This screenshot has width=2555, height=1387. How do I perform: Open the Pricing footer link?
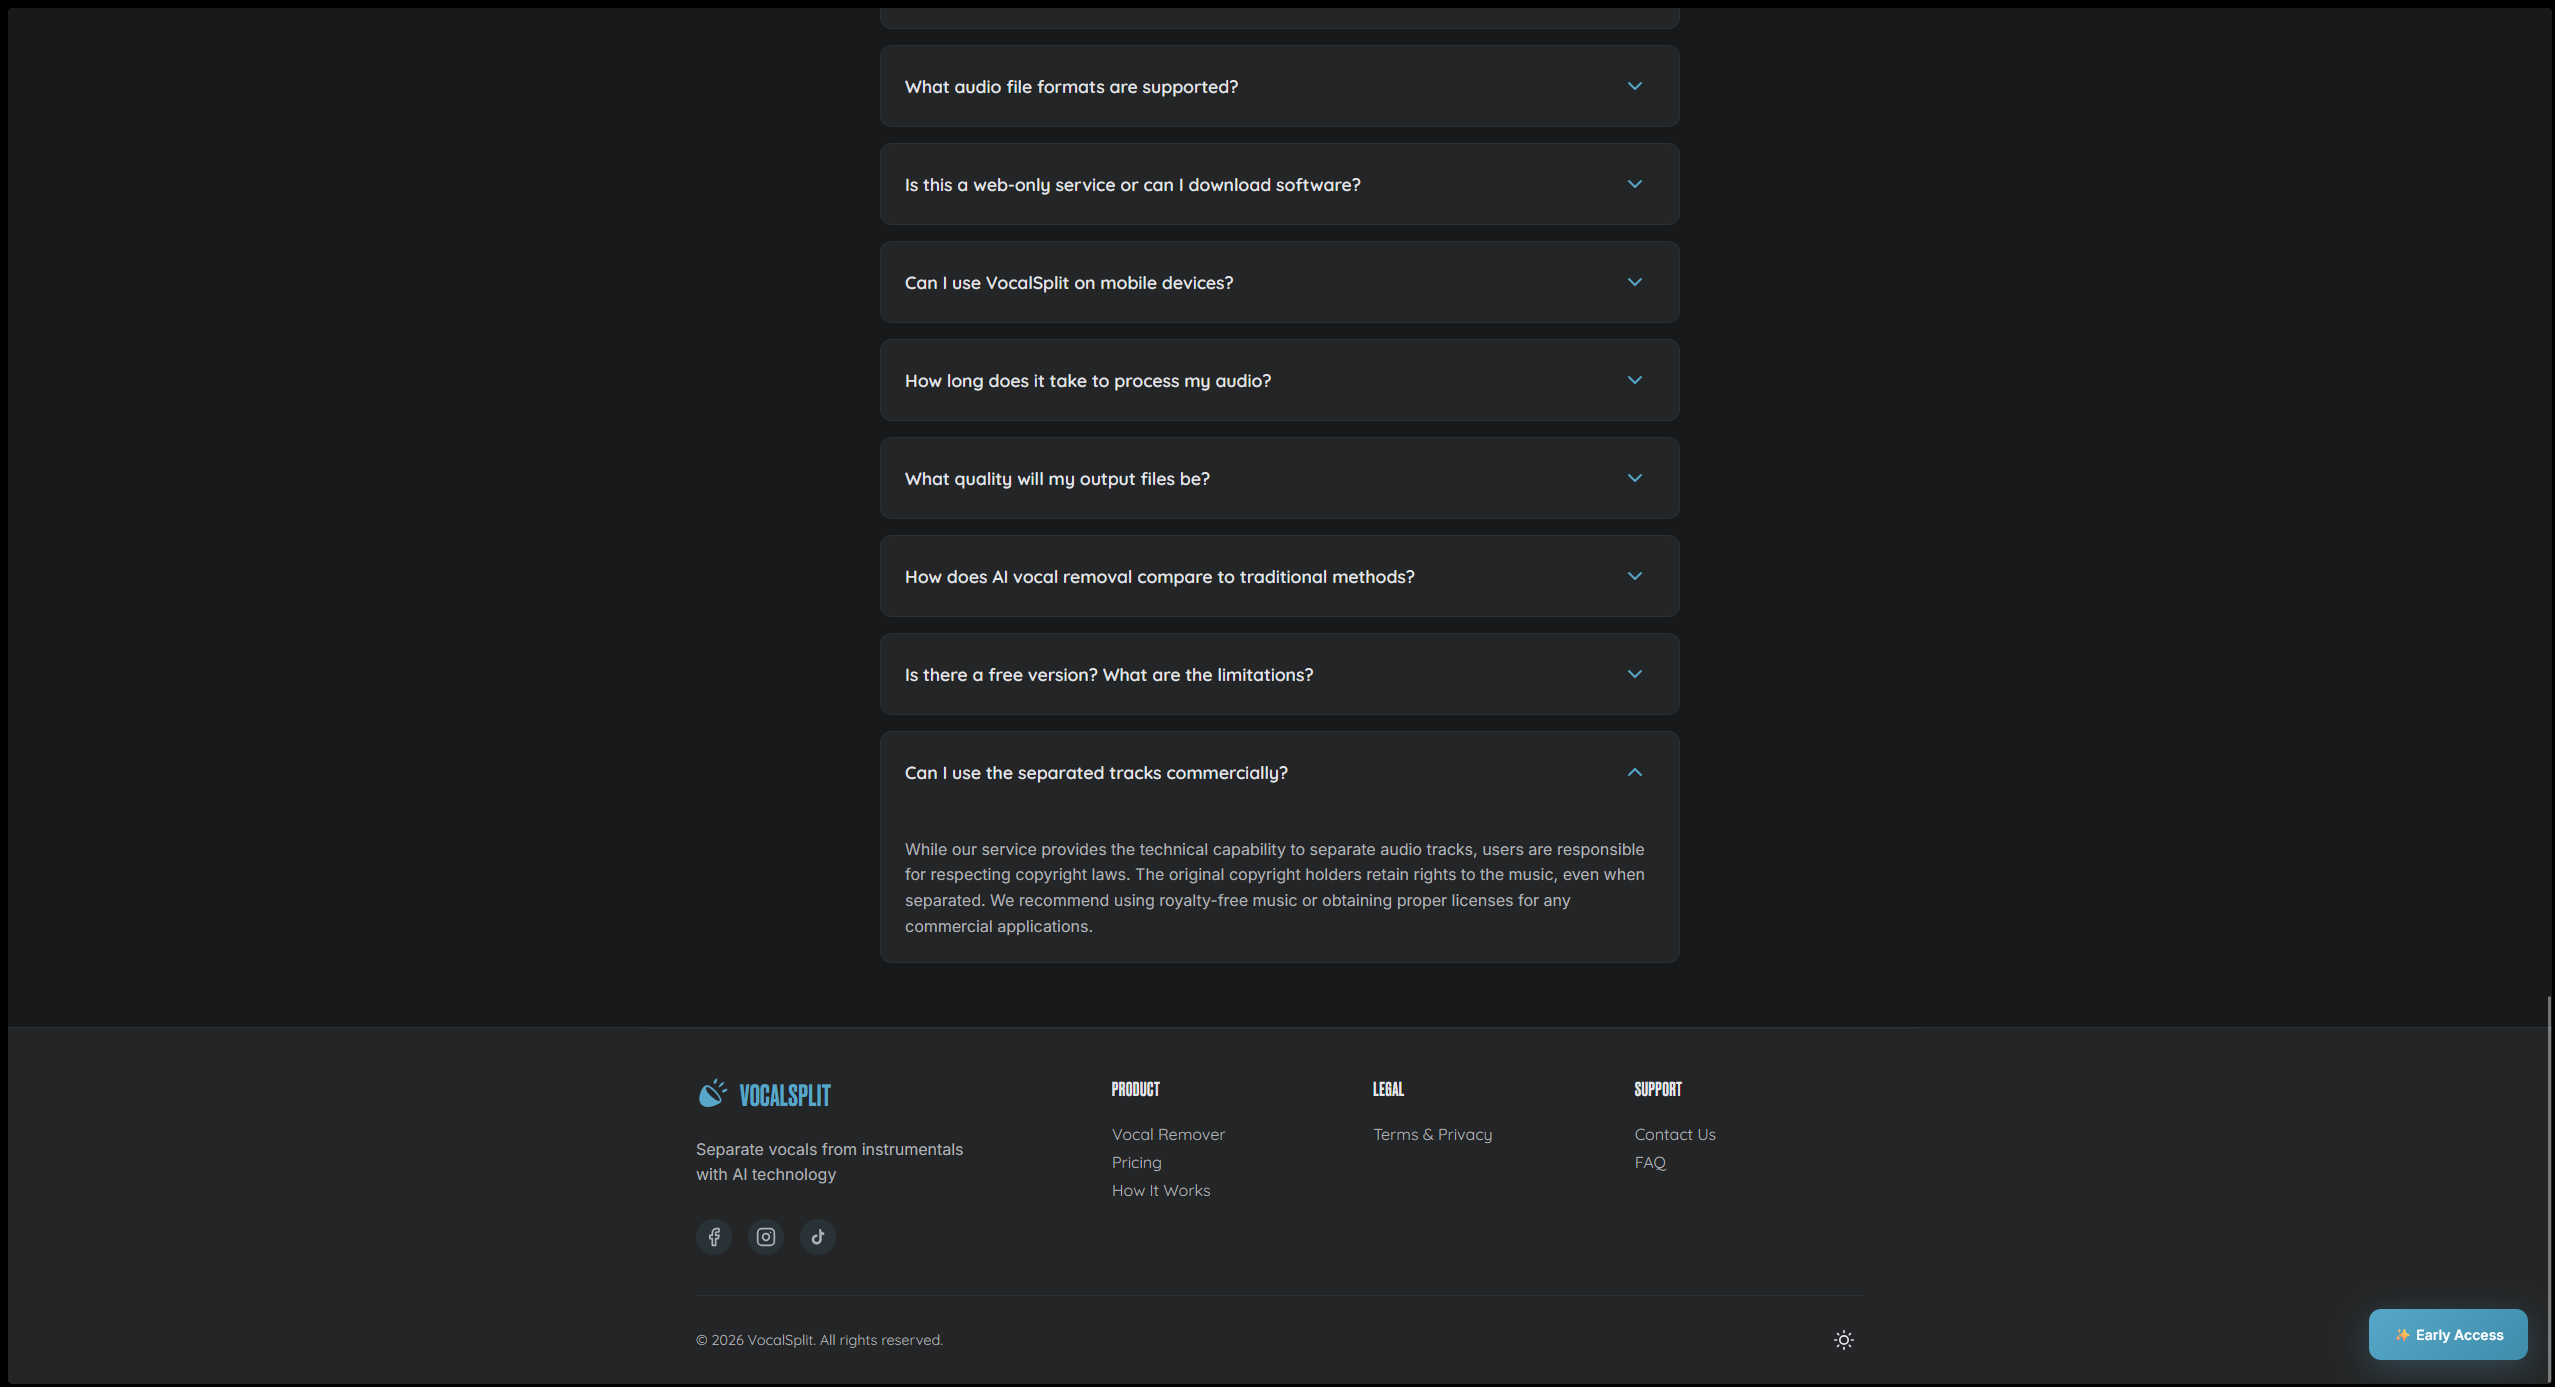coord(1137,1162)
